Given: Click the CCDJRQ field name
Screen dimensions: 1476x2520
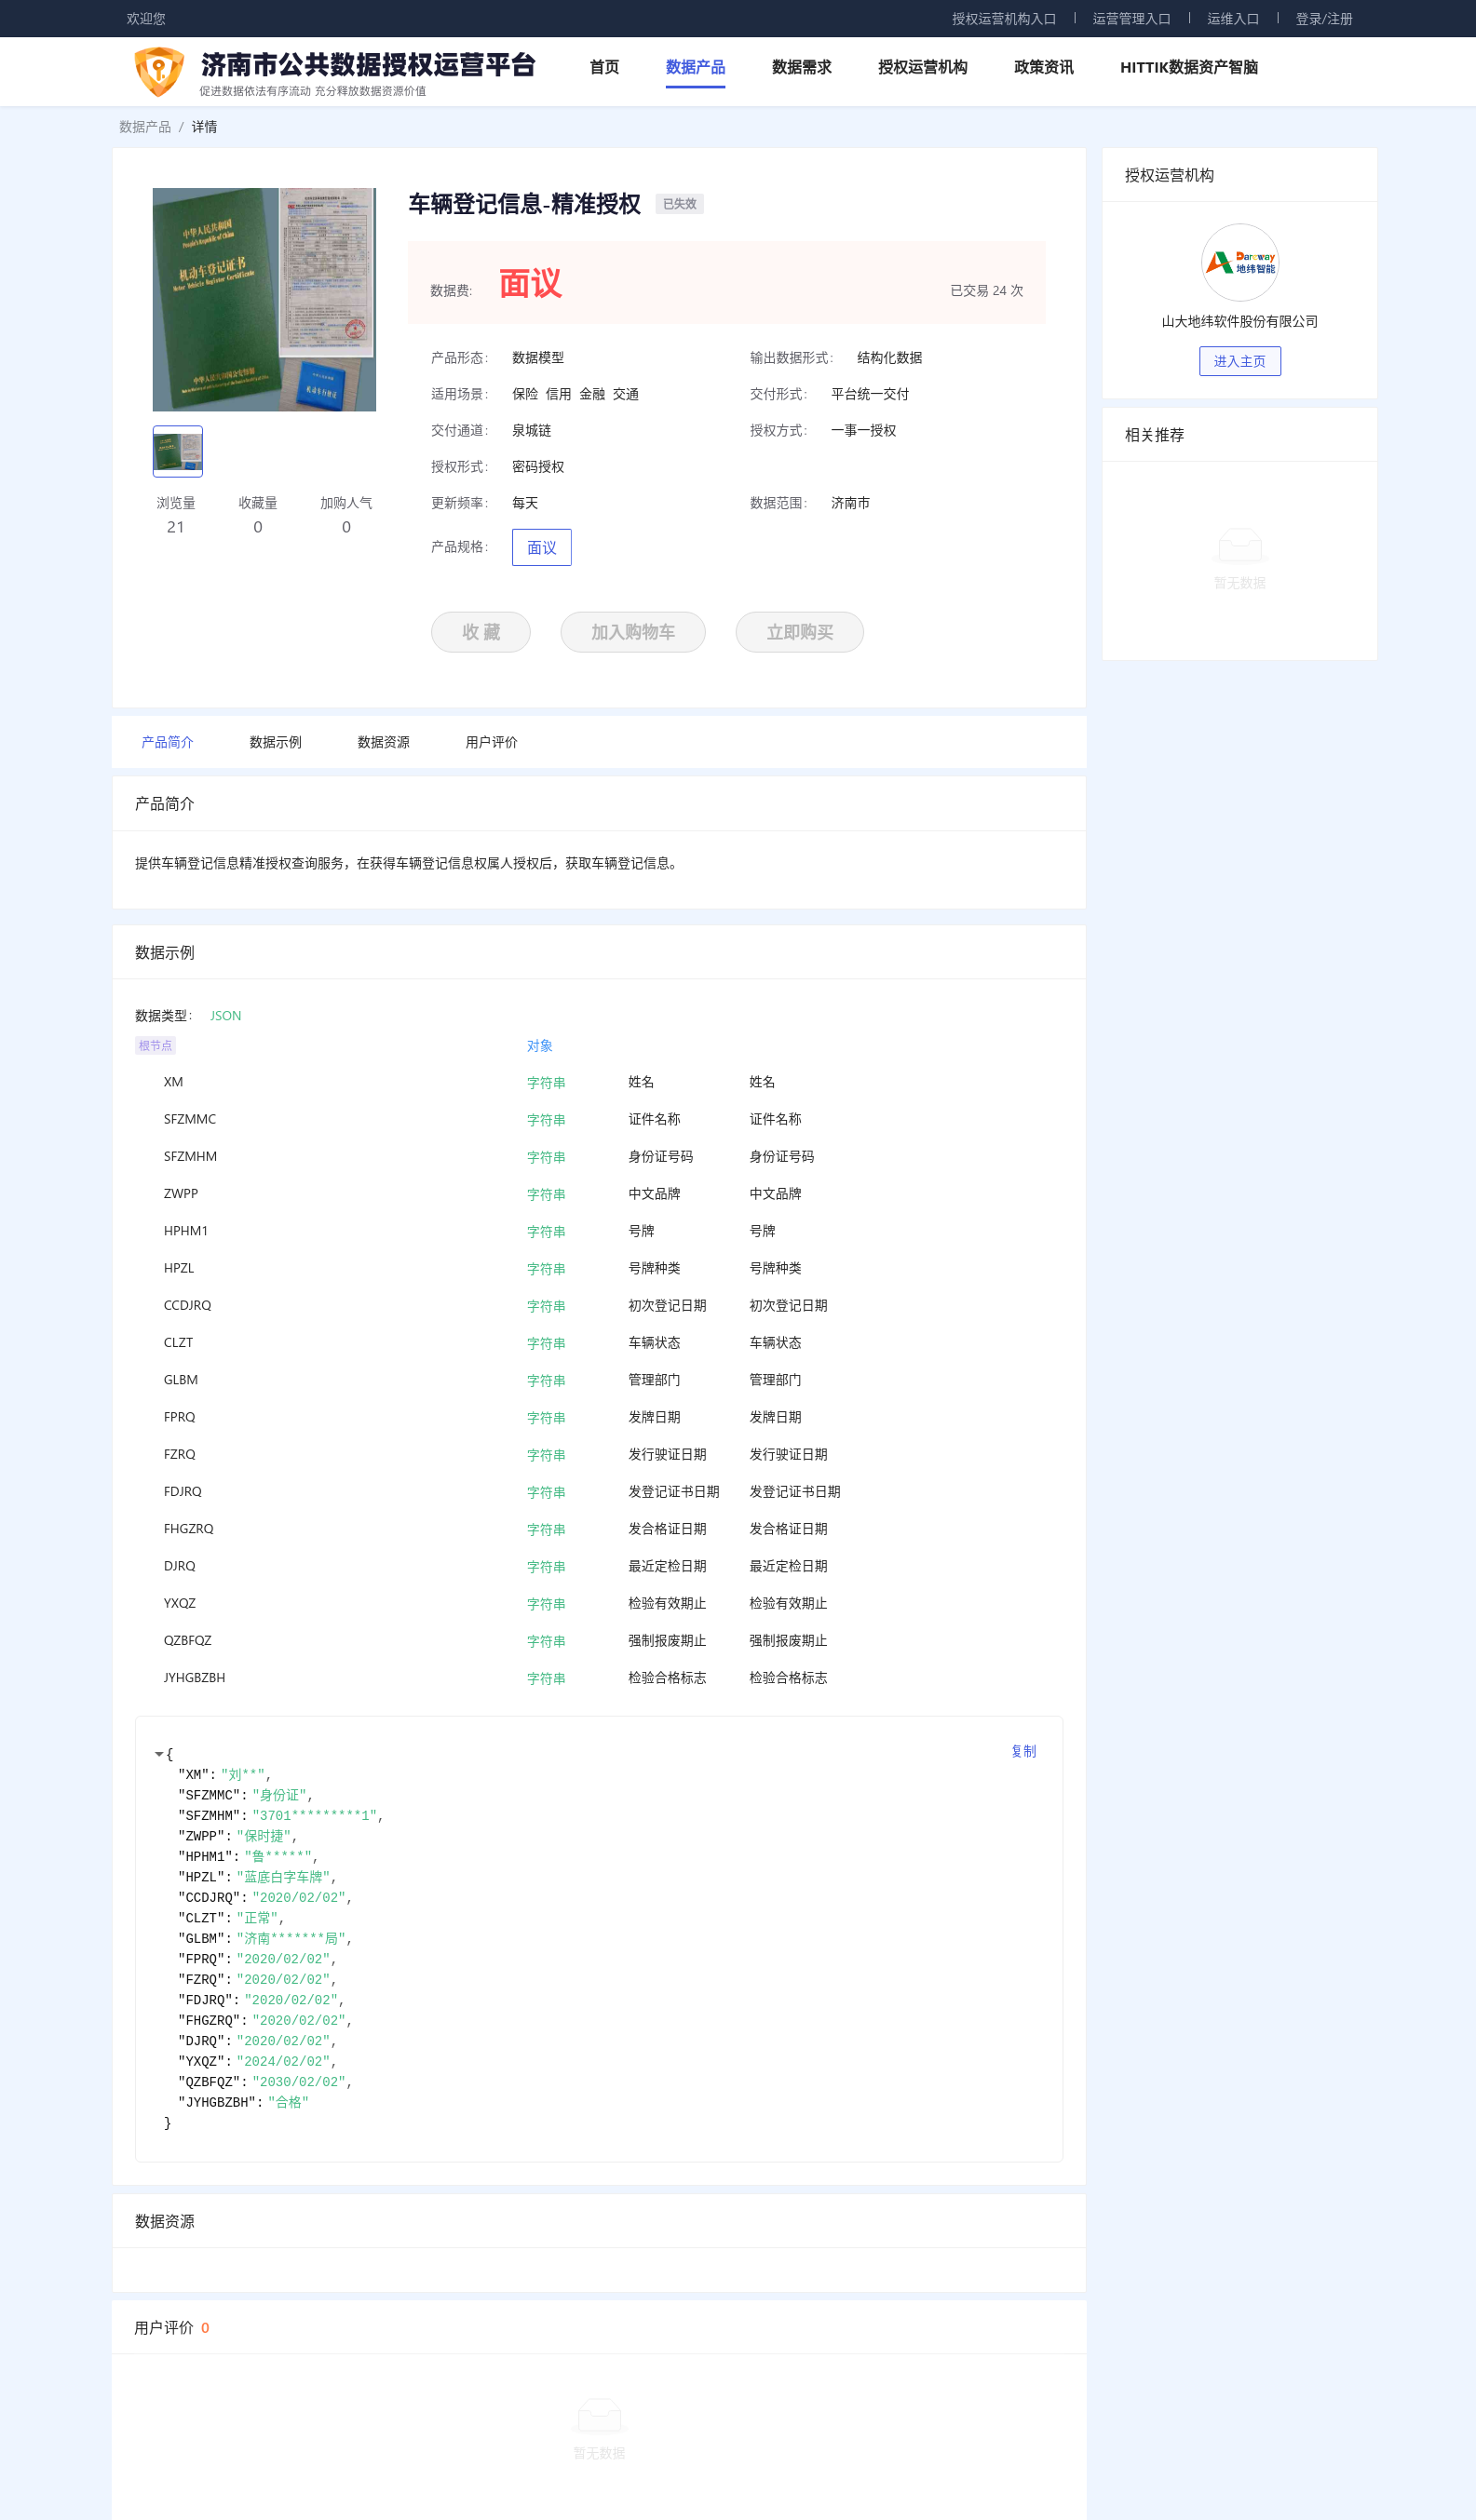Looking at the screenshot, I should (187, 1305).
